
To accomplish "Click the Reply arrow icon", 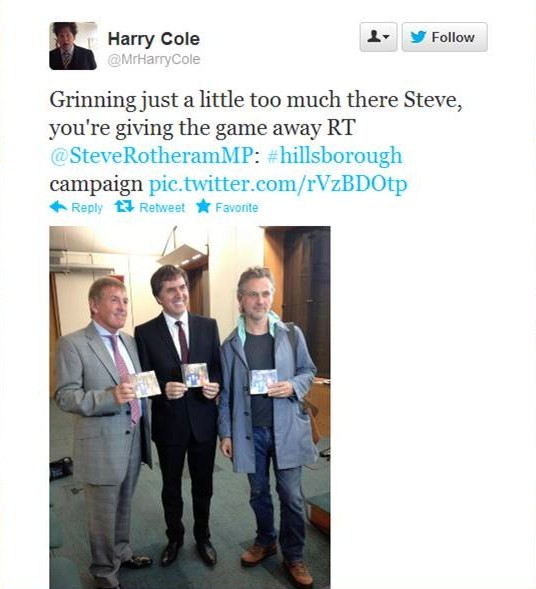I will [x=58, y=207].
